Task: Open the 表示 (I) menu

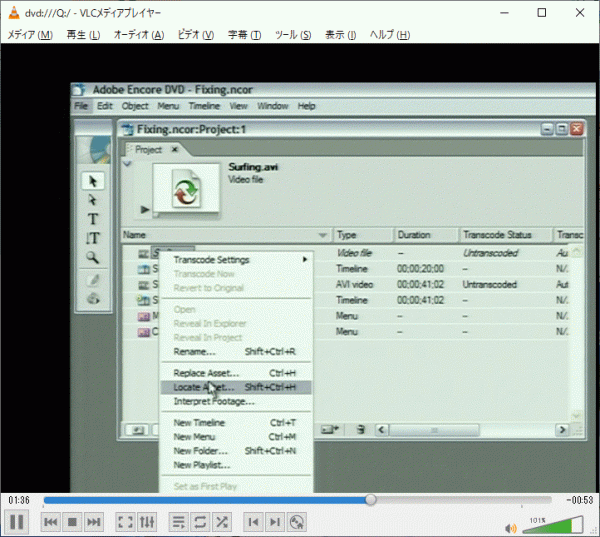Action: click(340, 35)
